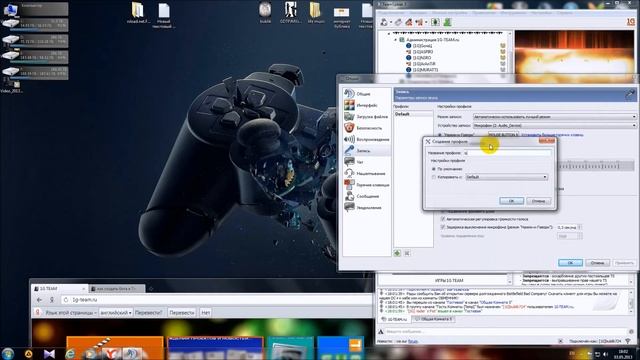Image resolution: width=640 pixels, height=360 pixels.
Task: Click TeamSpeak toolbar mute microphone icon
Action: (x=419, y=22)
